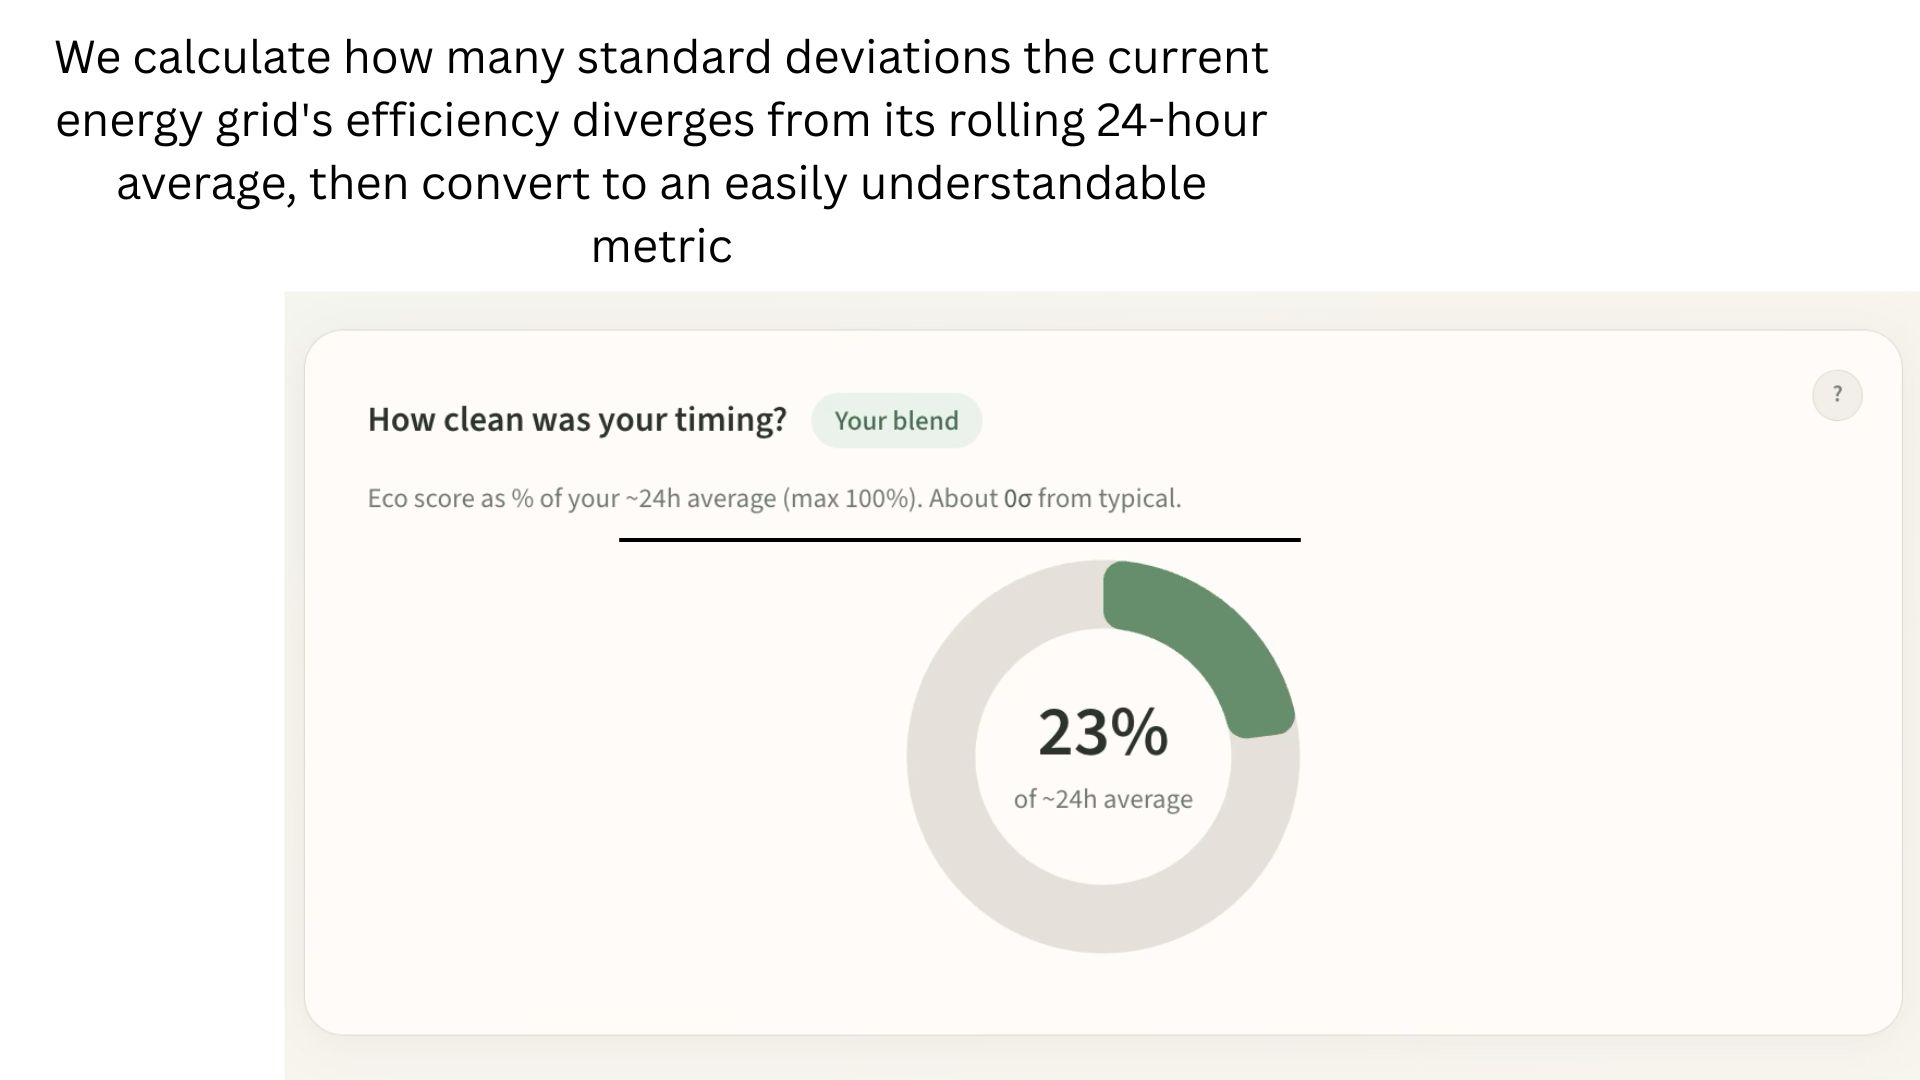Click the "0σ" value in the subtitle
Viewport: 1920px width, 1080px height.
(x=1017, y=498)
